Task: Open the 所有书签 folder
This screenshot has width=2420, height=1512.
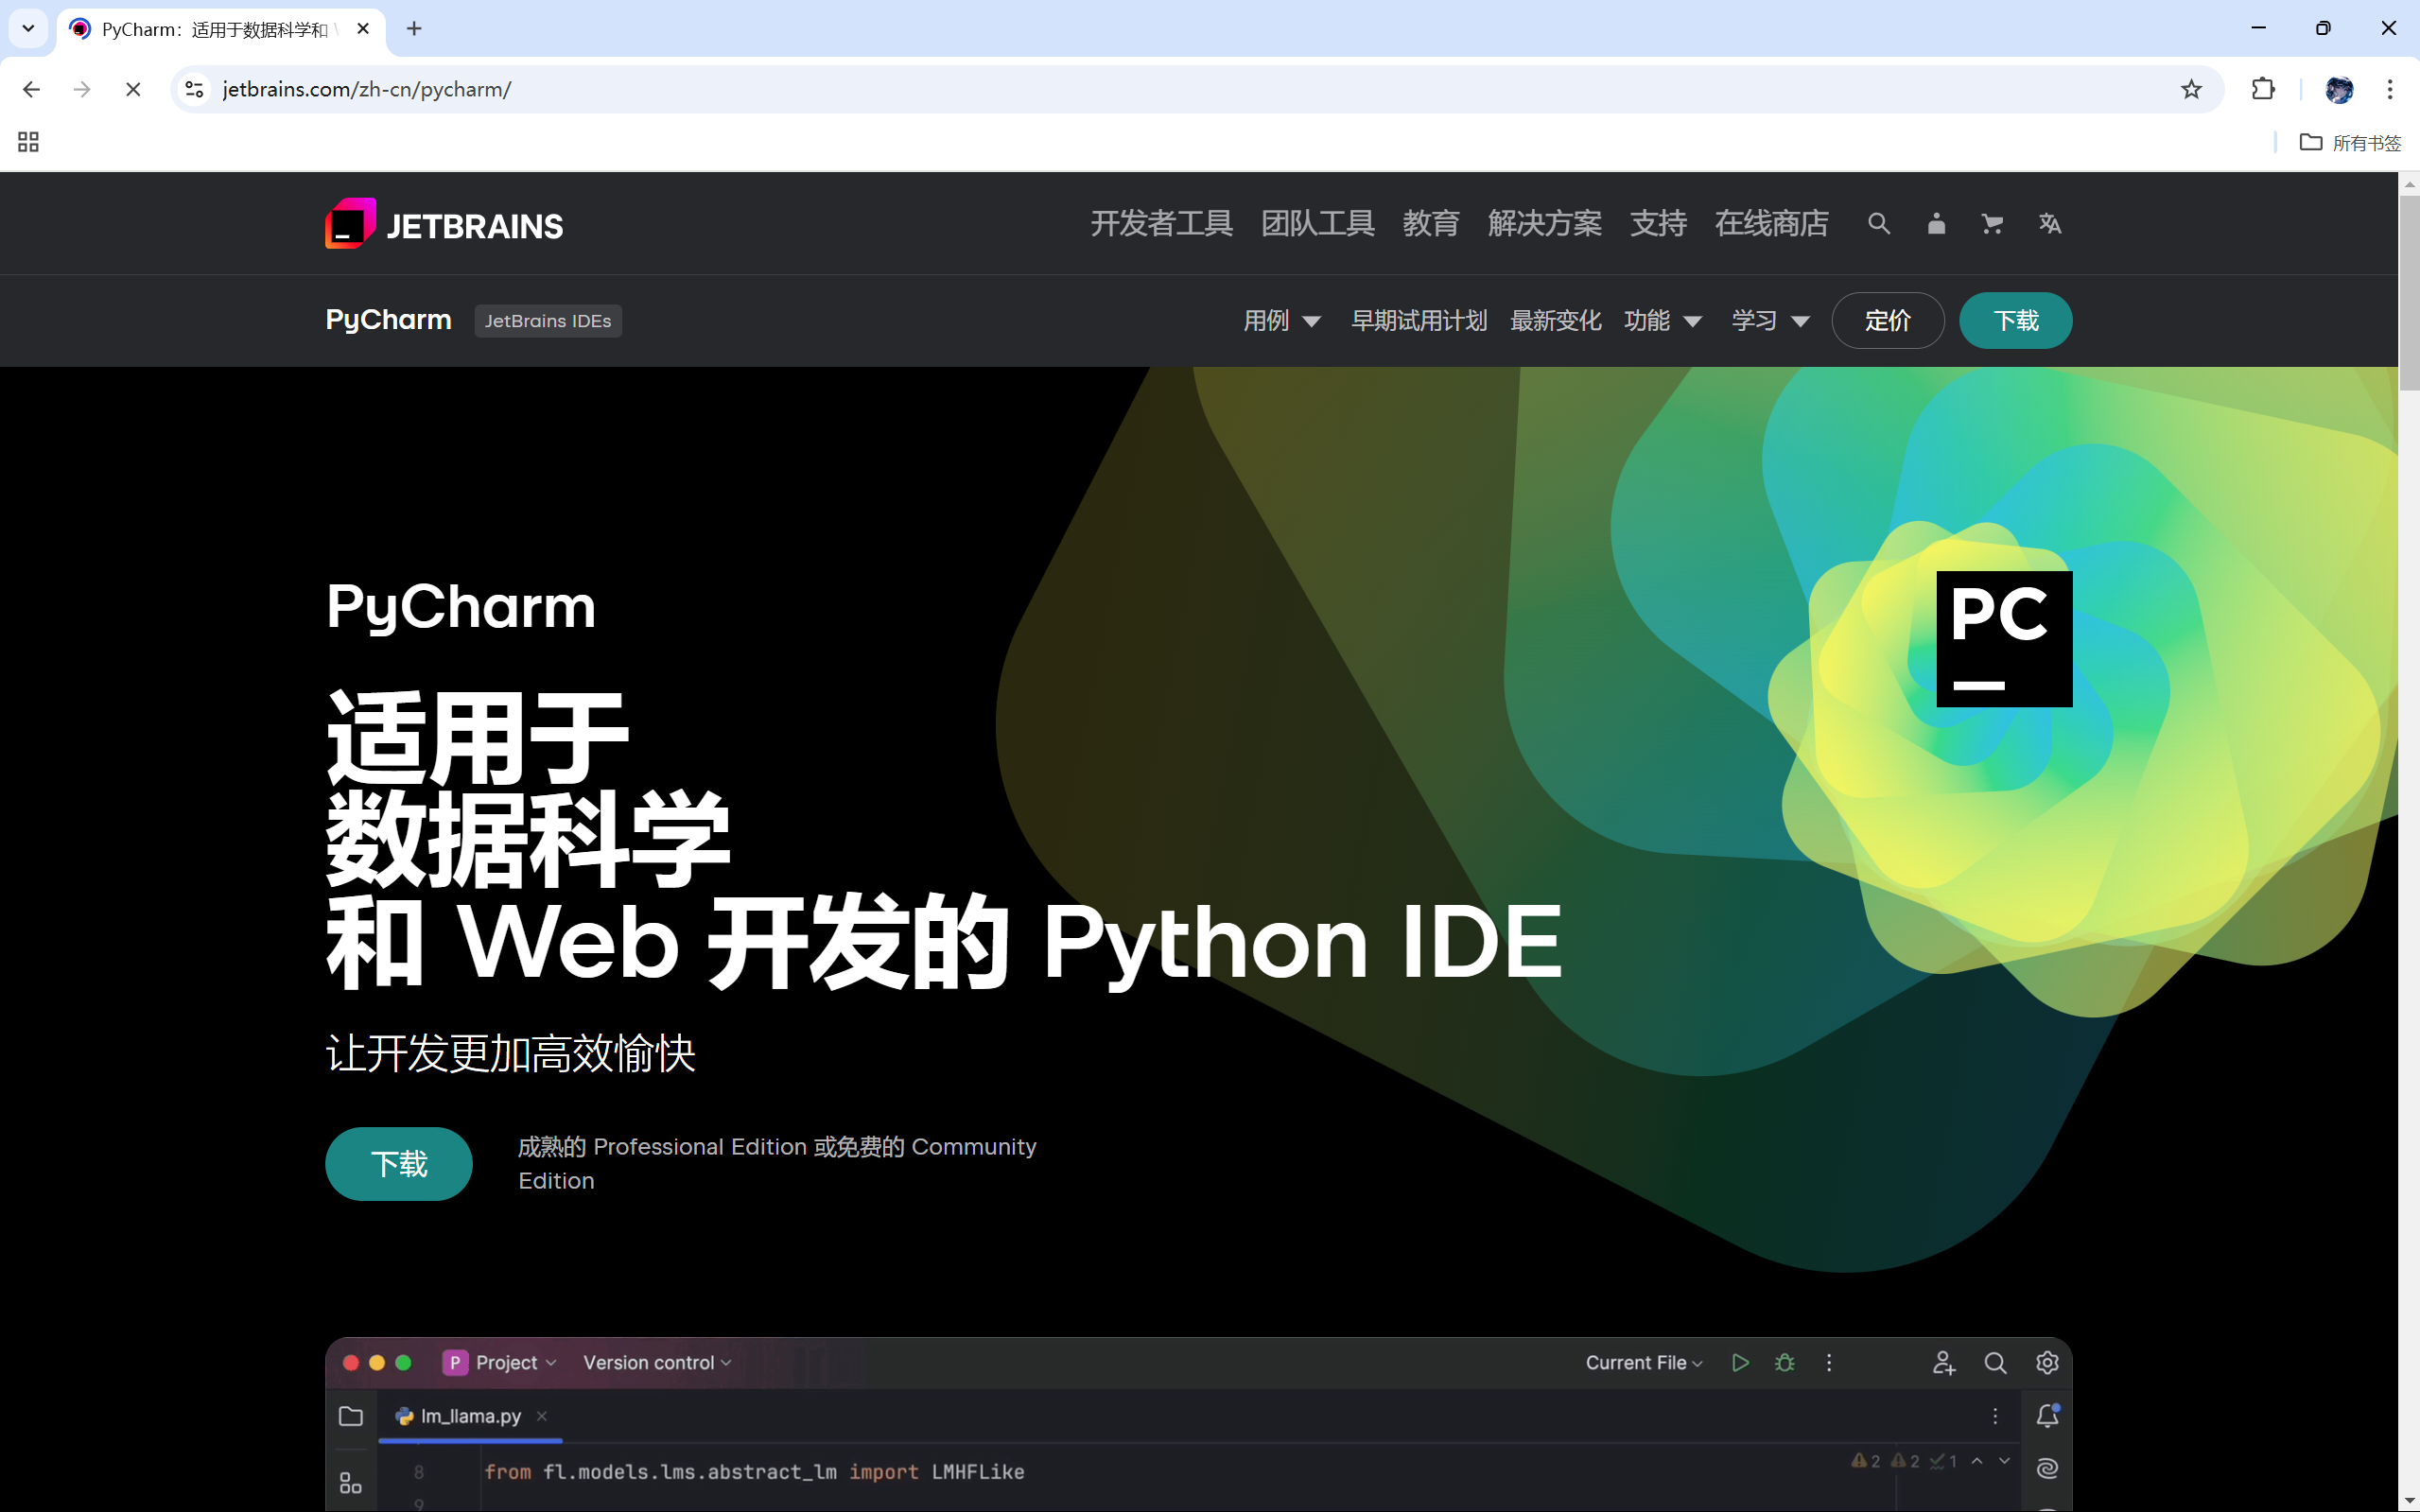Action: point(2350,142)
